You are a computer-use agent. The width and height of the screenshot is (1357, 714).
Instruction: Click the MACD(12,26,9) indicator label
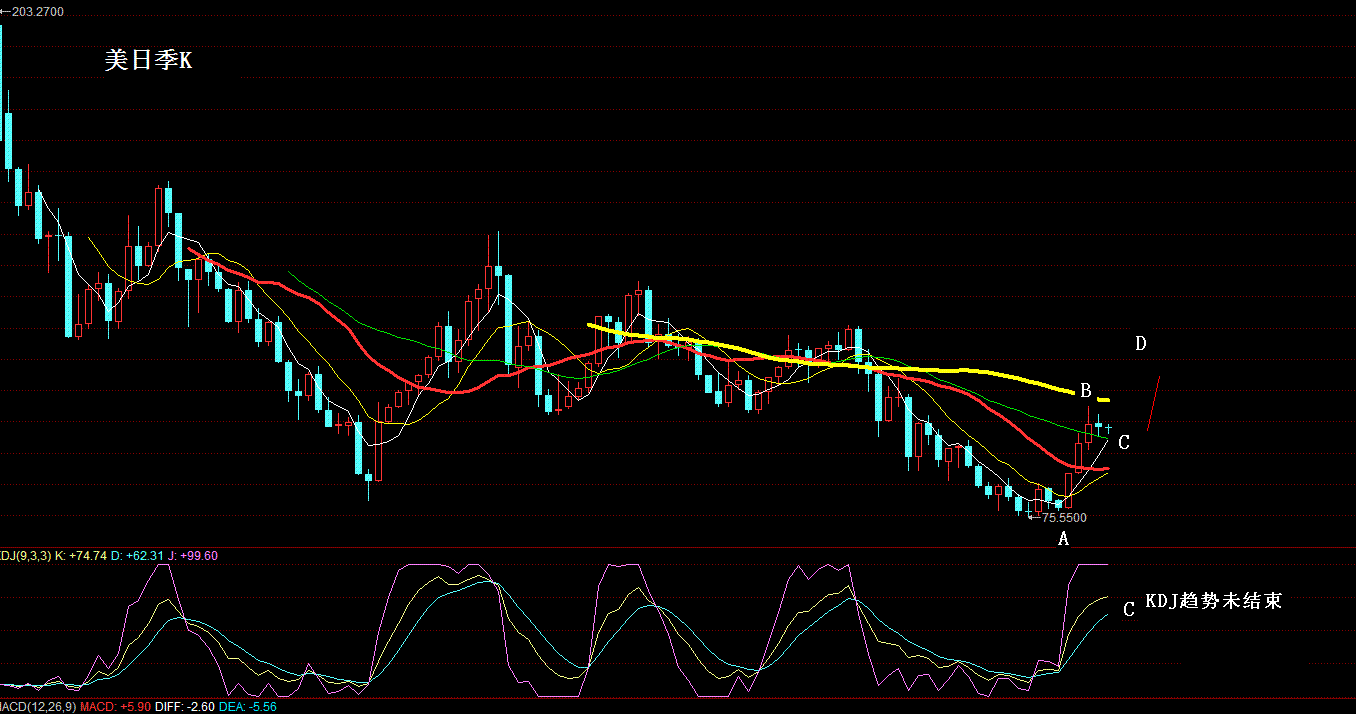coord(38,706)
